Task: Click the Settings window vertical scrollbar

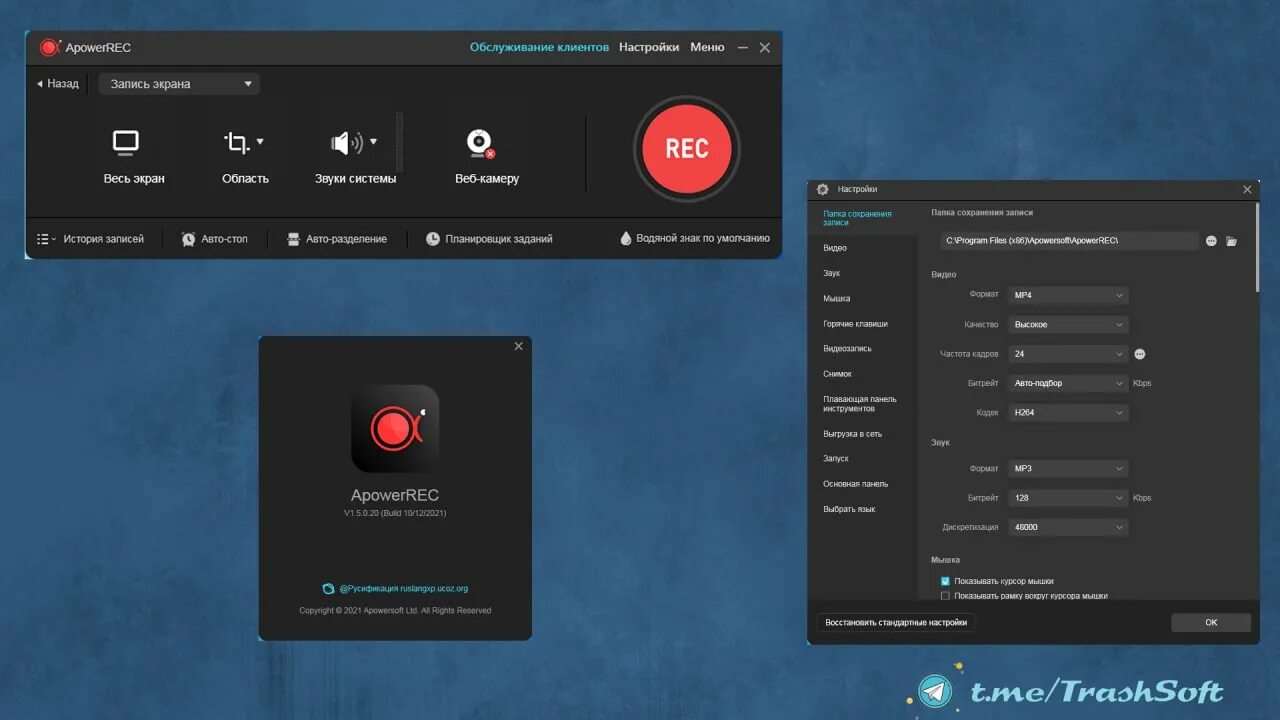Action: coord(1257,247)
